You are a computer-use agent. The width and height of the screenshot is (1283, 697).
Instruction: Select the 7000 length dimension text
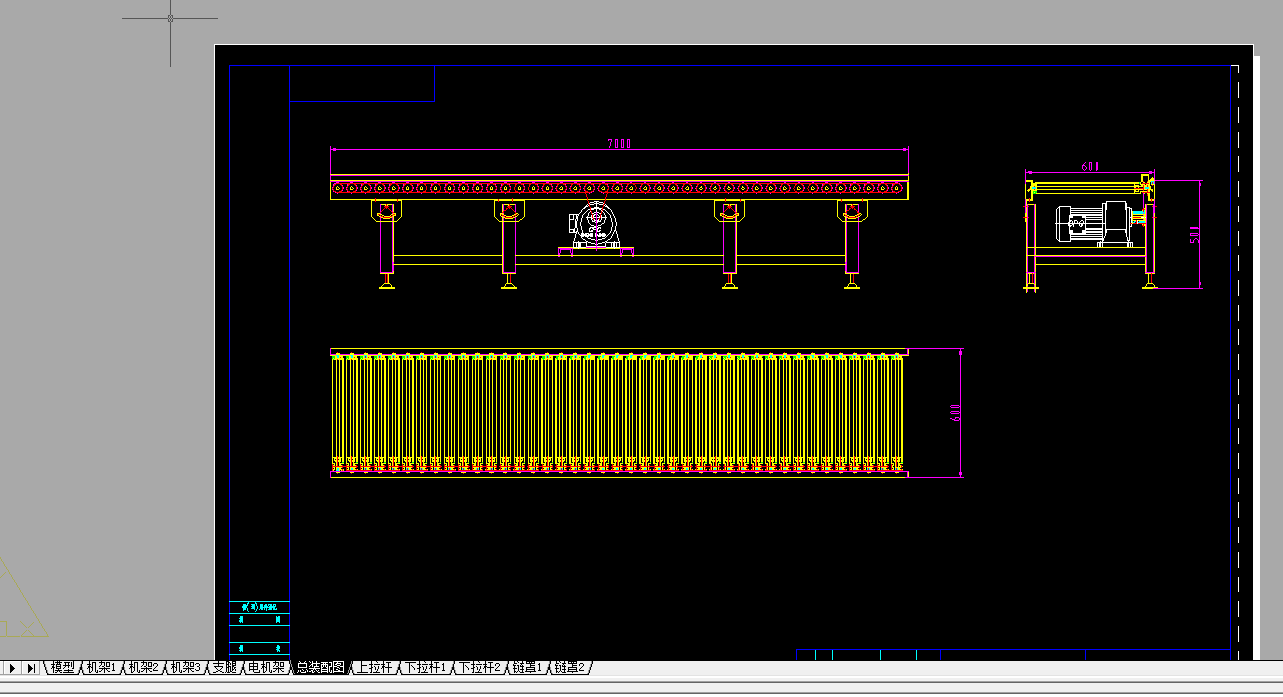point(619,144)
